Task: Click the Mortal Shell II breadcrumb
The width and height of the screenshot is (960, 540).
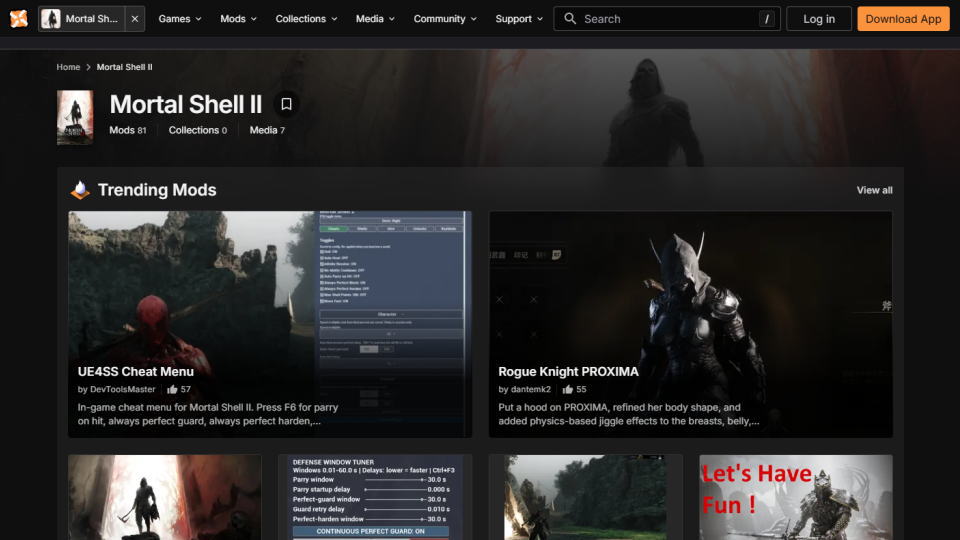Action: click(124, 67)
